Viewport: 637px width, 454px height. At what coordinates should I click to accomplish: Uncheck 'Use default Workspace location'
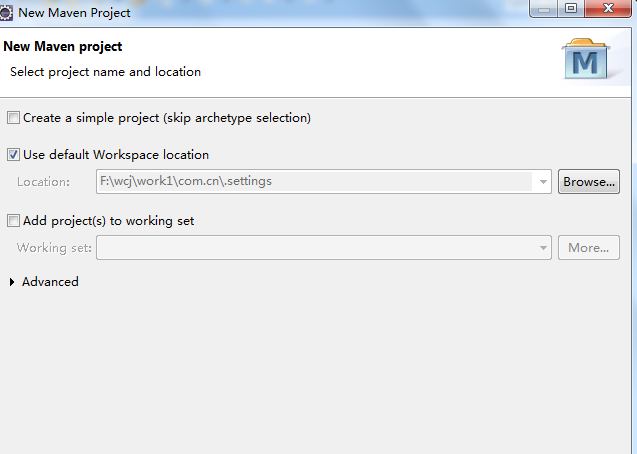click(13, 155)
